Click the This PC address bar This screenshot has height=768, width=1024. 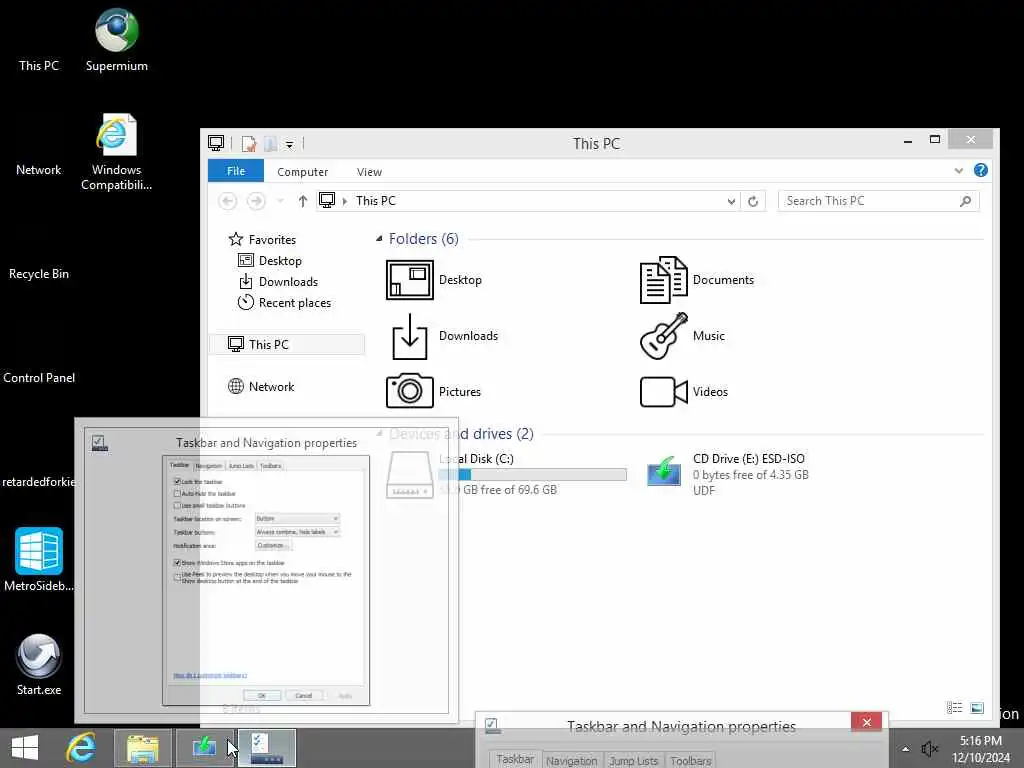point(528,201)
